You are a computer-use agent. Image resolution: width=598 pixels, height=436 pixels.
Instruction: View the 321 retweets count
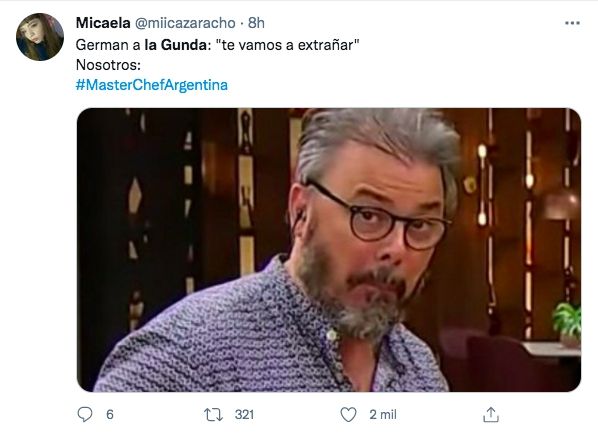(x=244, y=415)
